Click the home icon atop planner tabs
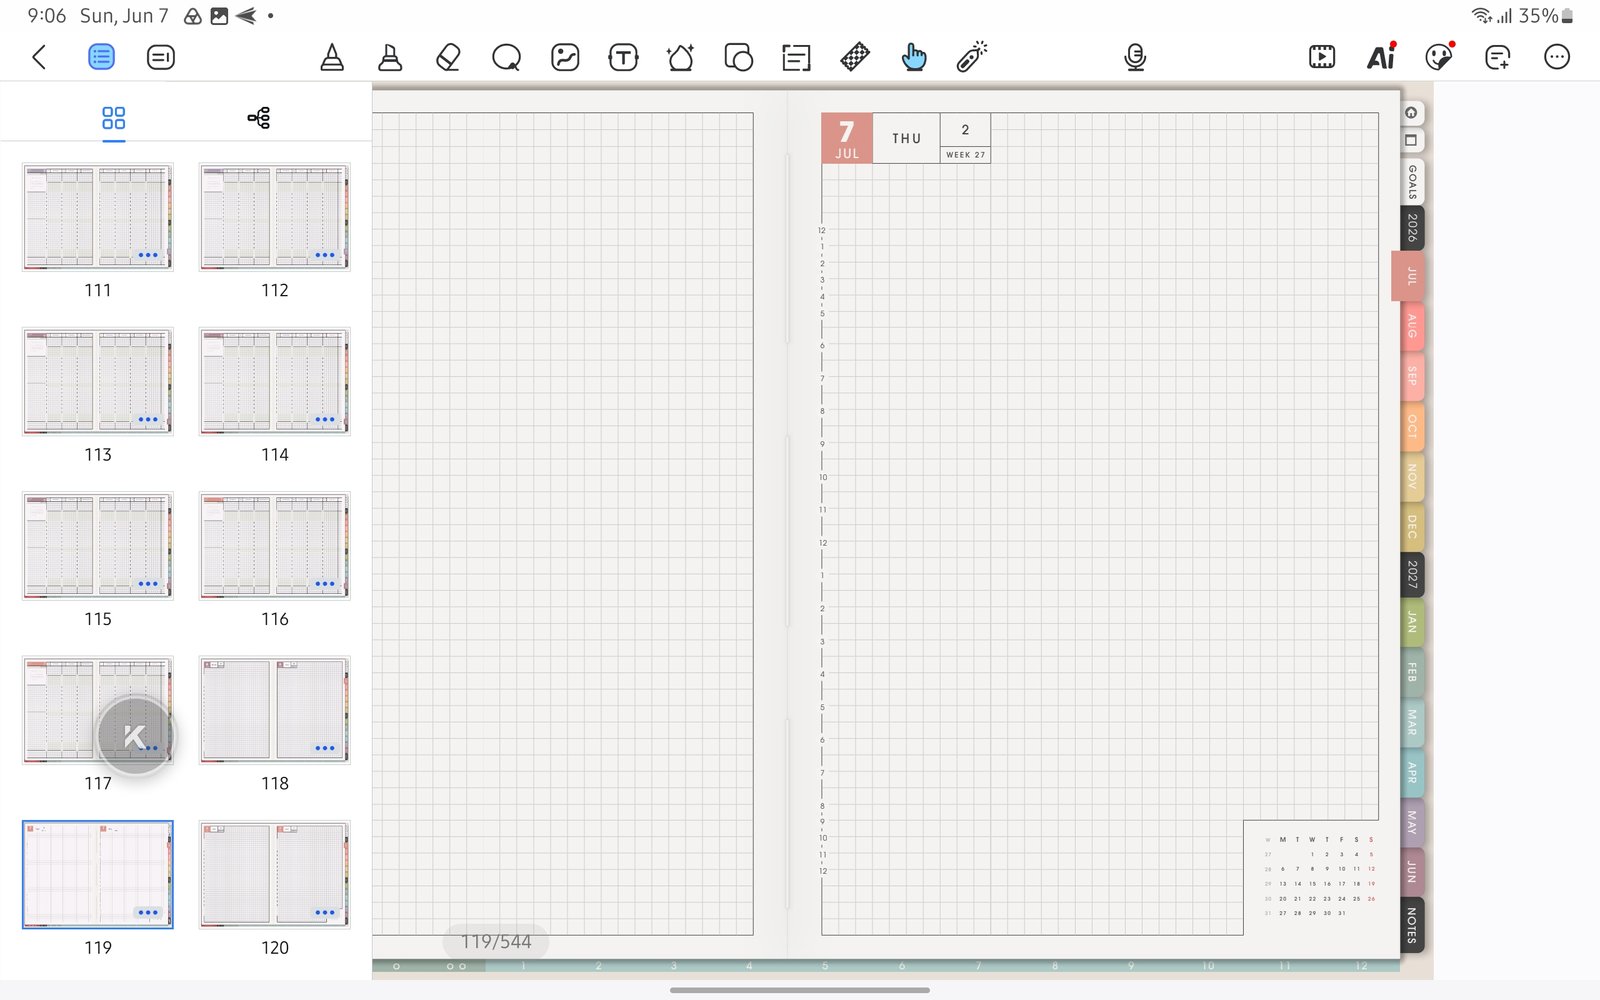The height and width of the screenshot is (1000, 1600). point(1411,113)
